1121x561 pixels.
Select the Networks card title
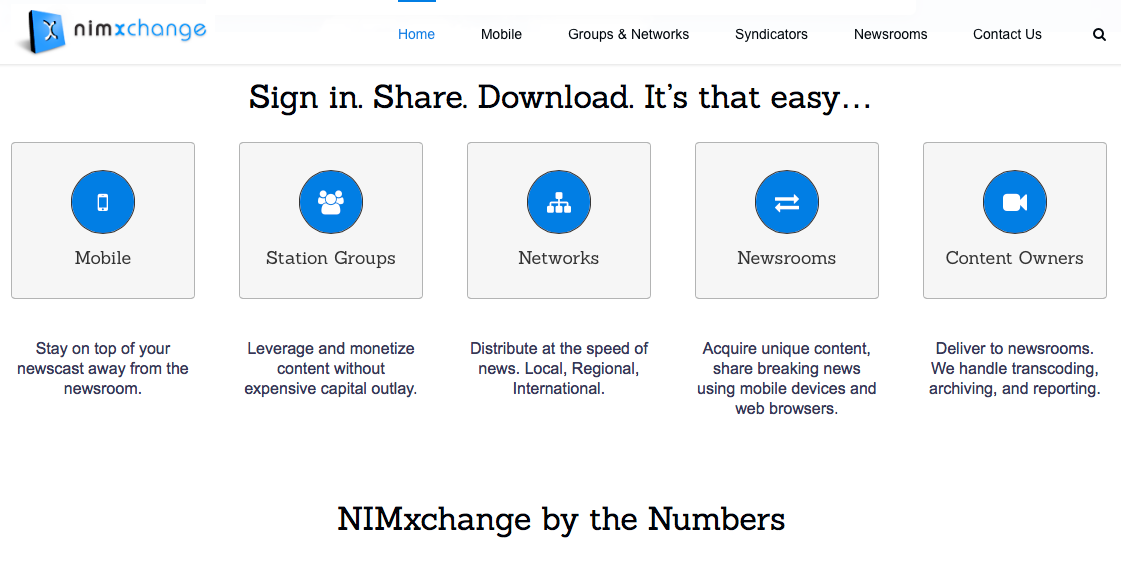click(559, 258)
